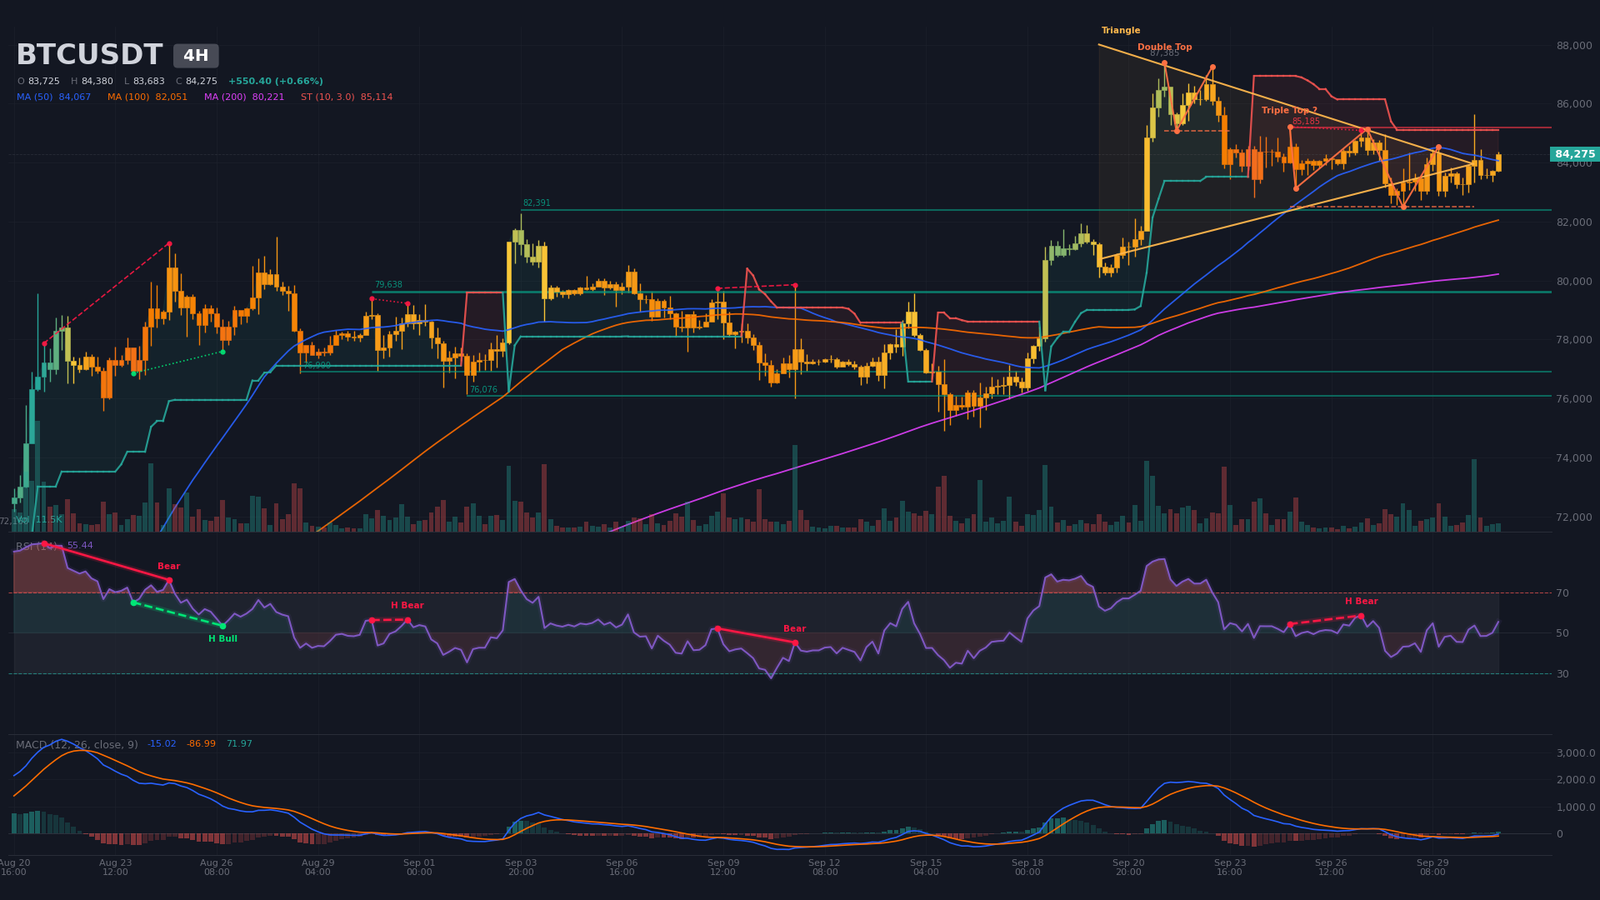Viewport: 1600px width, 900px height.
Task: Click the 88,000 price axis label
Action: pyautogui.click(x=1574, y=46)
